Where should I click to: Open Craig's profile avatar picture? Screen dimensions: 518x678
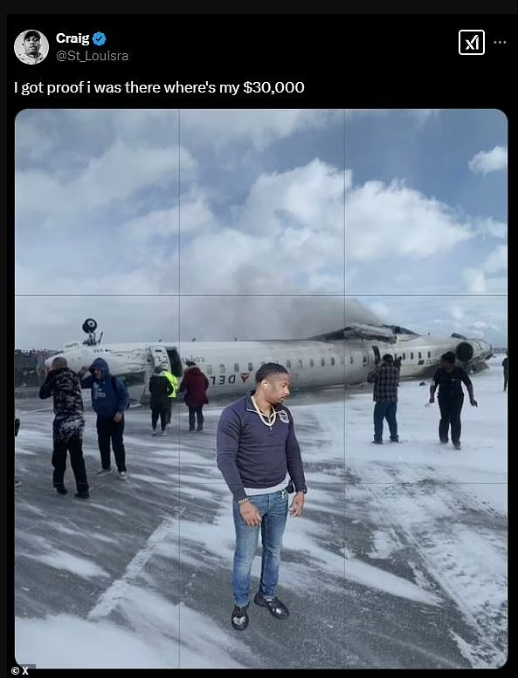(x=31, y=47)
